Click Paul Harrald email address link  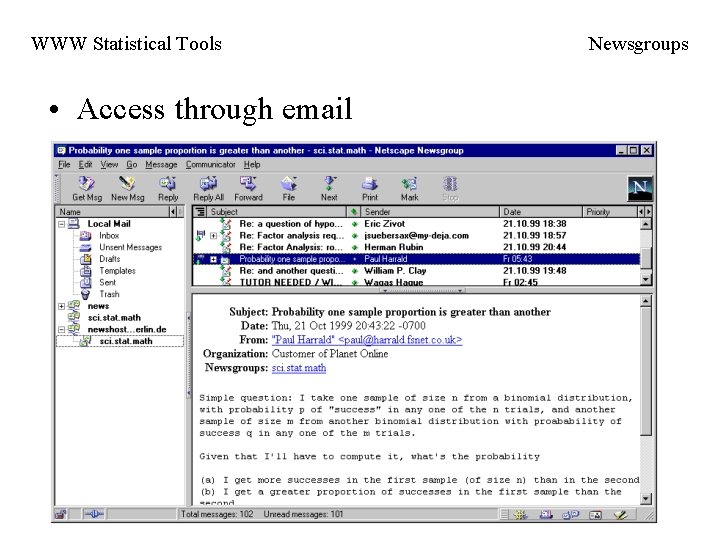click(x=367, y=340)
